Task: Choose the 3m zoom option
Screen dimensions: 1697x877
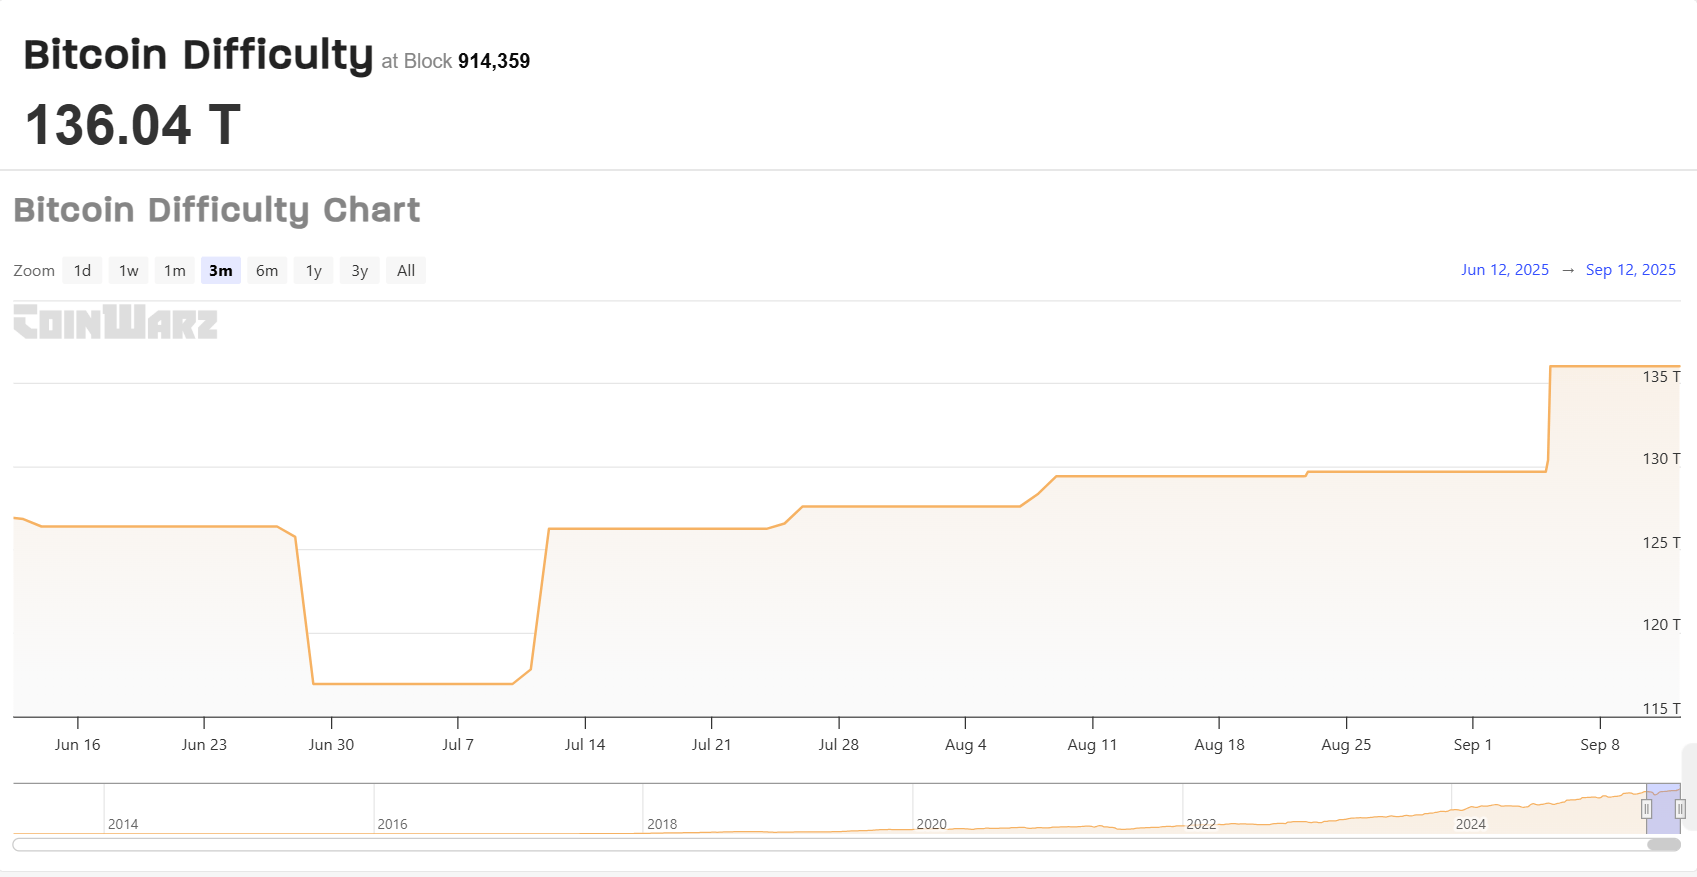Action: (x=221, y=271)
